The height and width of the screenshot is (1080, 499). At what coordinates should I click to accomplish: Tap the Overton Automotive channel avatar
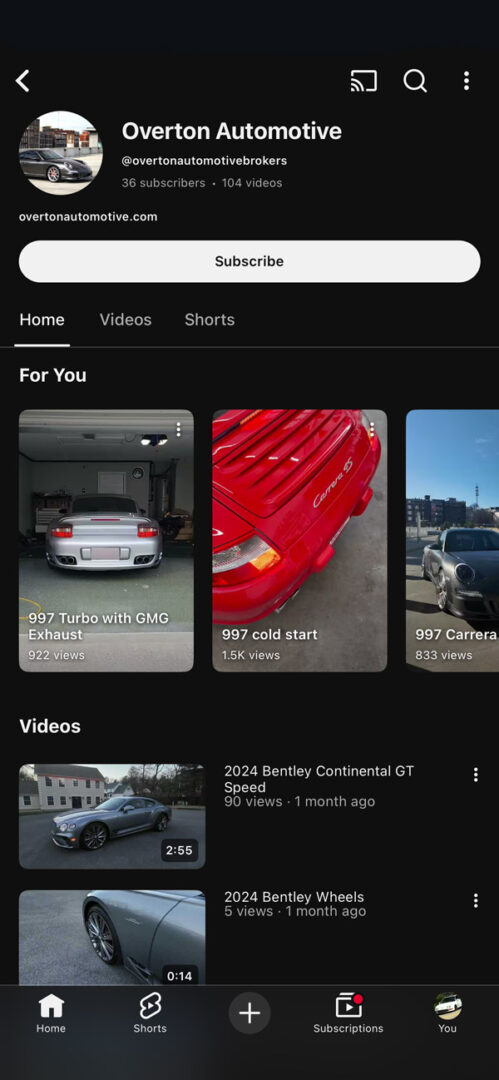(61, 153)
